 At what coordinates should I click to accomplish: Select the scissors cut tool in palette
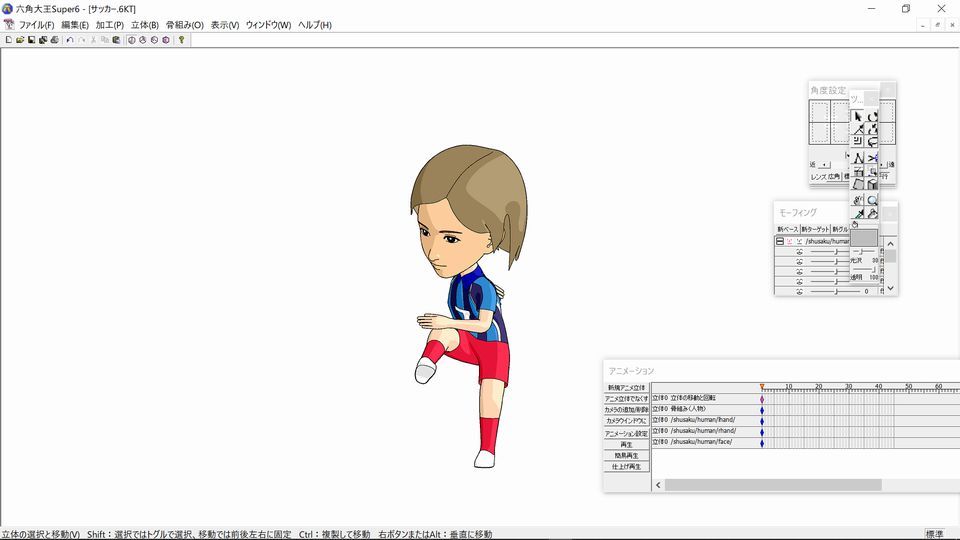tap(872, 157)
